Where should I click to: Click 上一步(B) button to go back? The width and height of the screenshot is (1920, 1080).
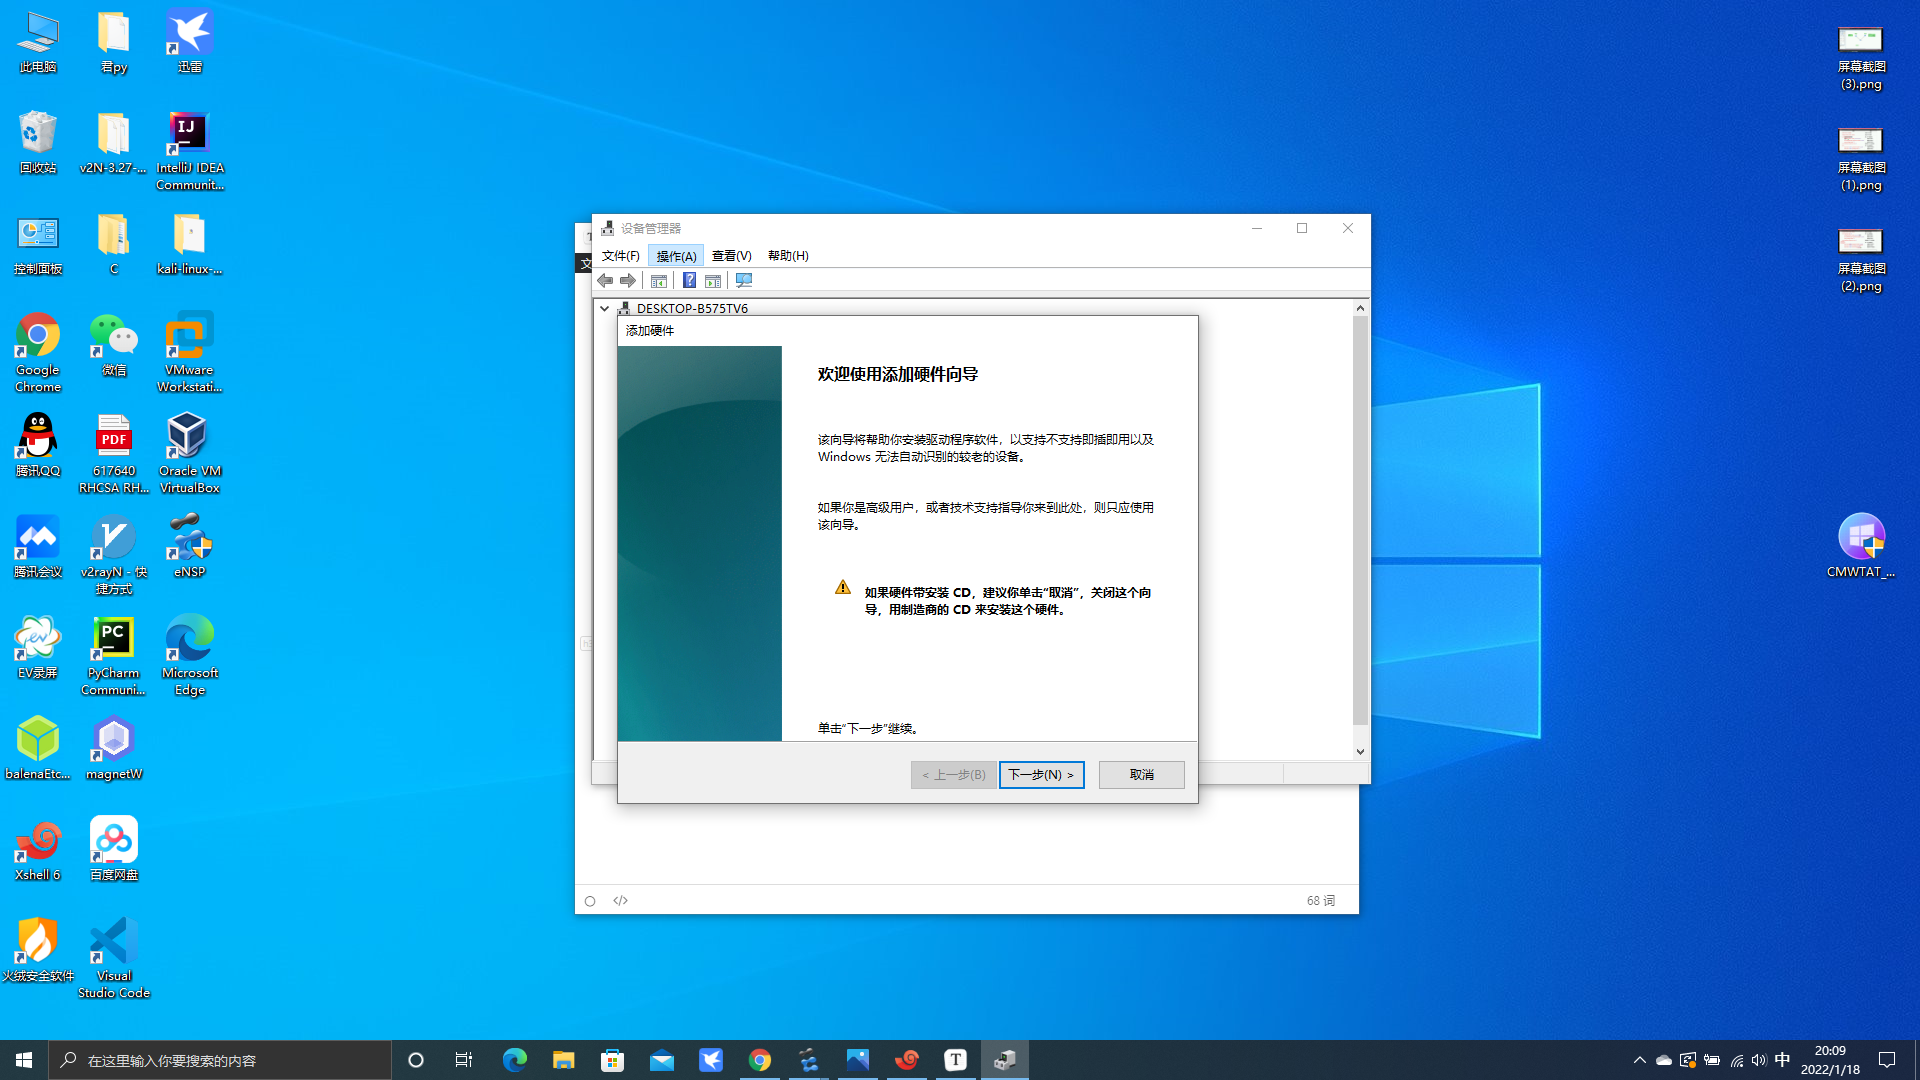coord(953,774)
